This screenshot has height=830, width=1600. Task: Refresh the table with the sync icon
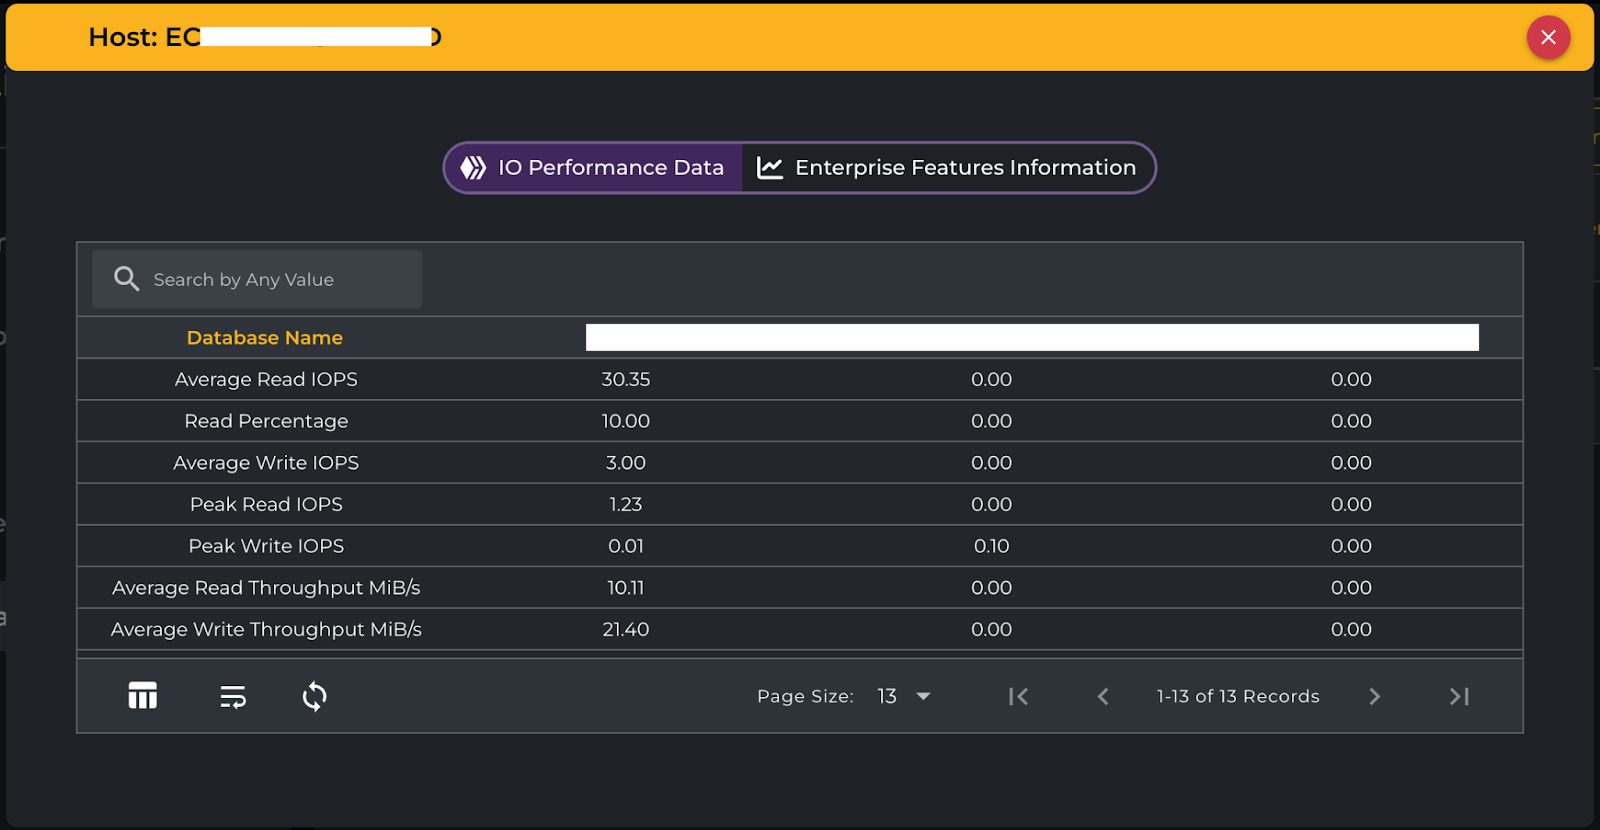click(x=314, y=696)
